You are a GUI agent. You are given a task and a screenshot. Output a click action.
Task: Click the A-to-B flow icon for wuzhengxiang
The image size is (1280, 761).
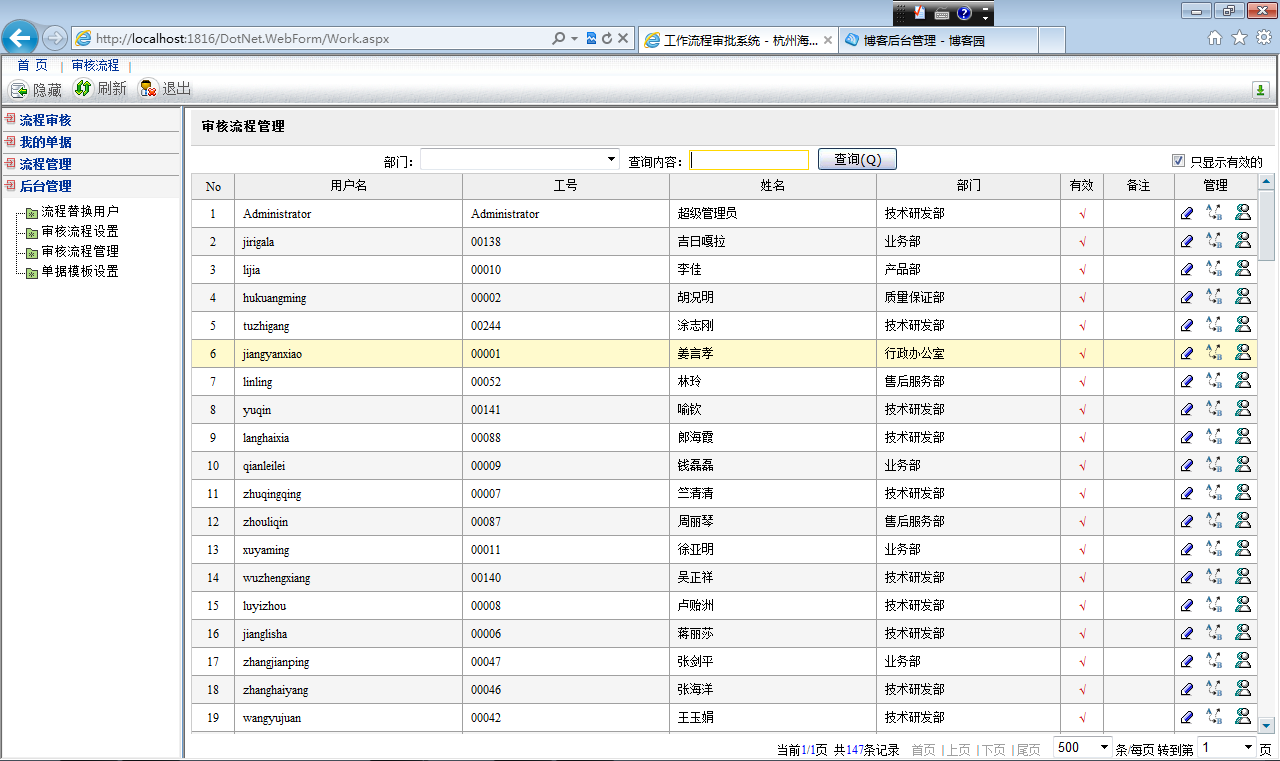[1214, 576]
